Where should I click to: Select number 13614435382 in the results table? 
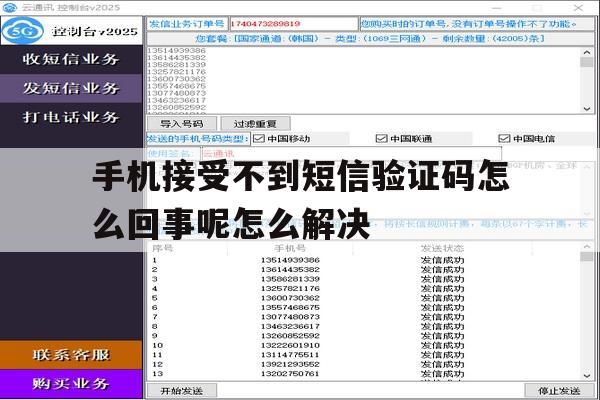point(290,269)
